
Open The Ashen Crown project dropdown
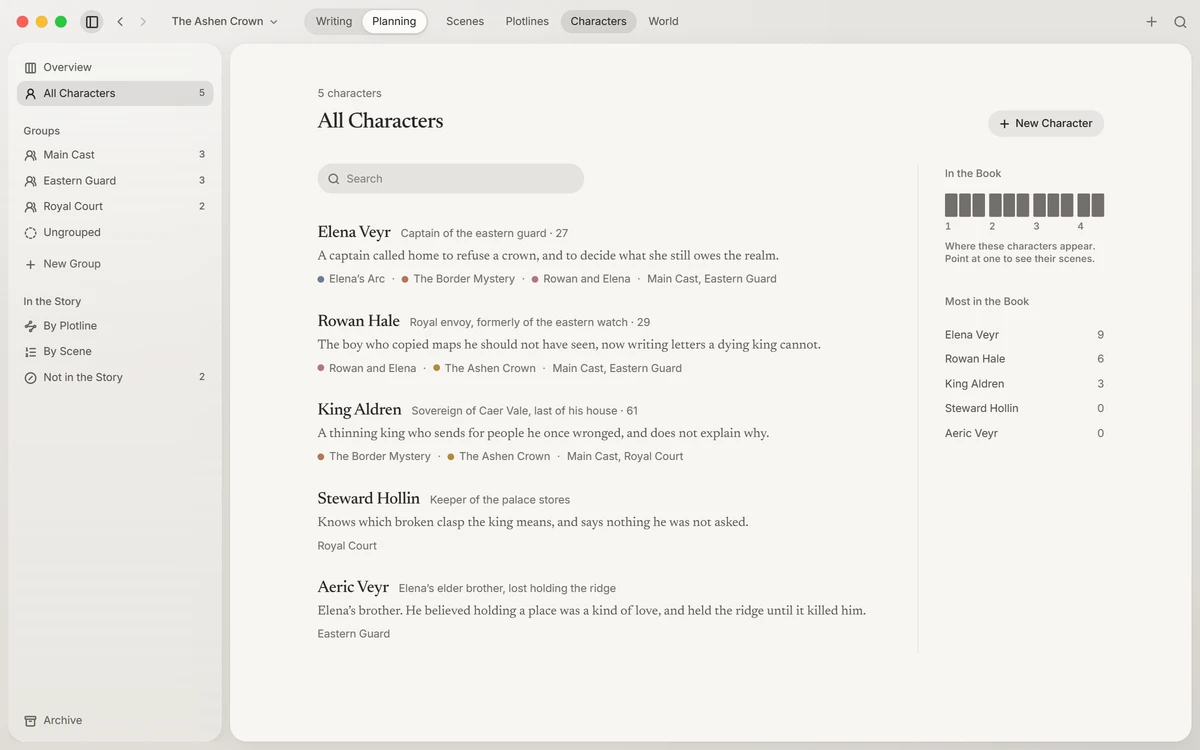224,21
